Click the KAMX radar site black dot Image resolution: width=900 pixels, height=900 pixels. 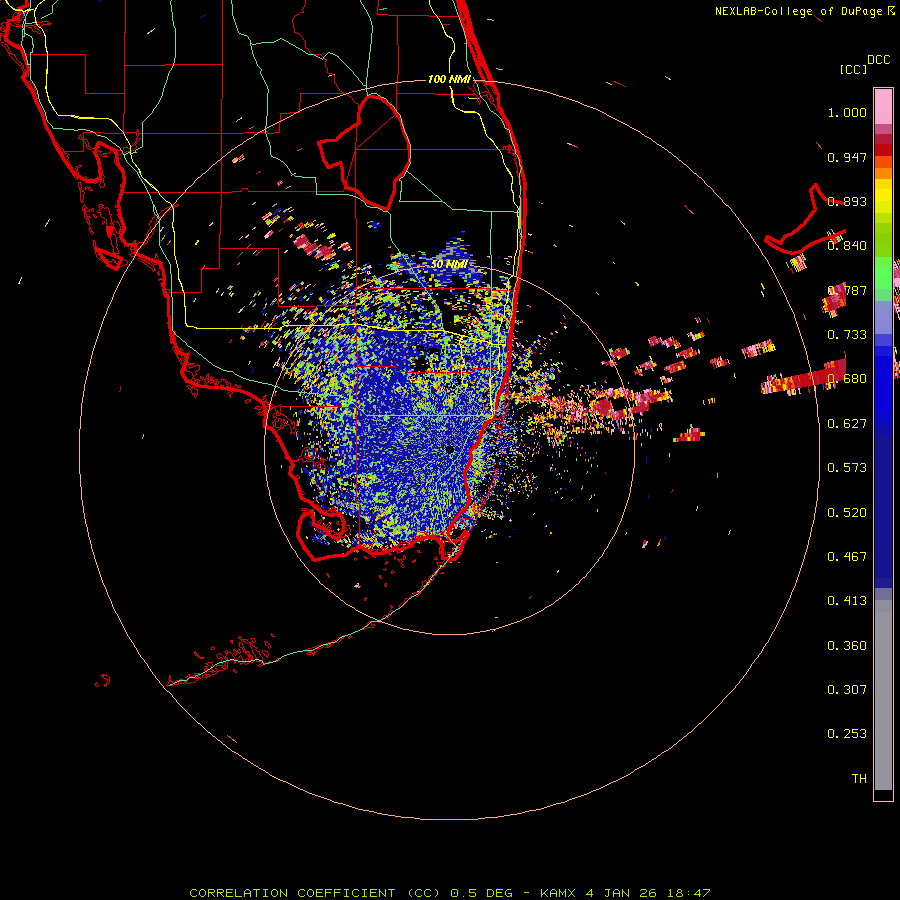tap(449, 450)
